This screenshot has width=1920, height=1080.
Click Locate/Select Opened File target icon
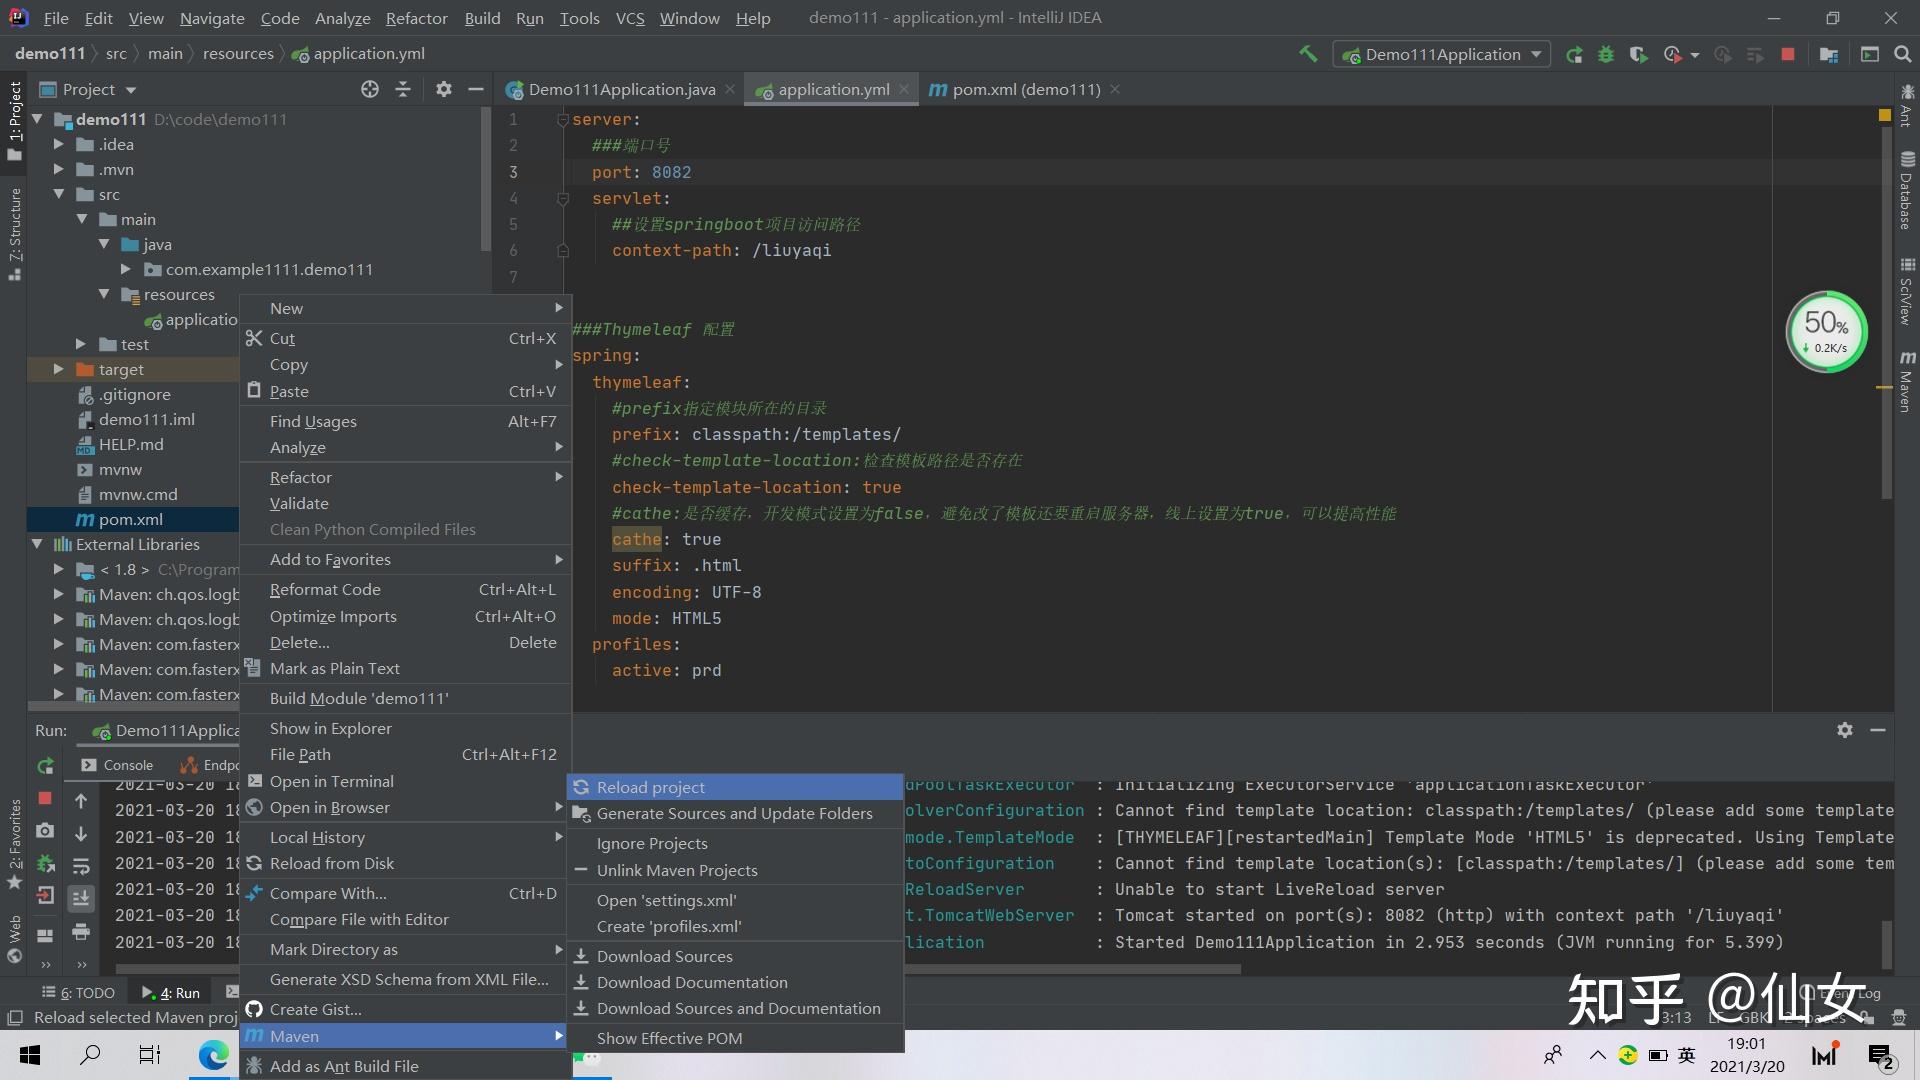click(370, 89)
